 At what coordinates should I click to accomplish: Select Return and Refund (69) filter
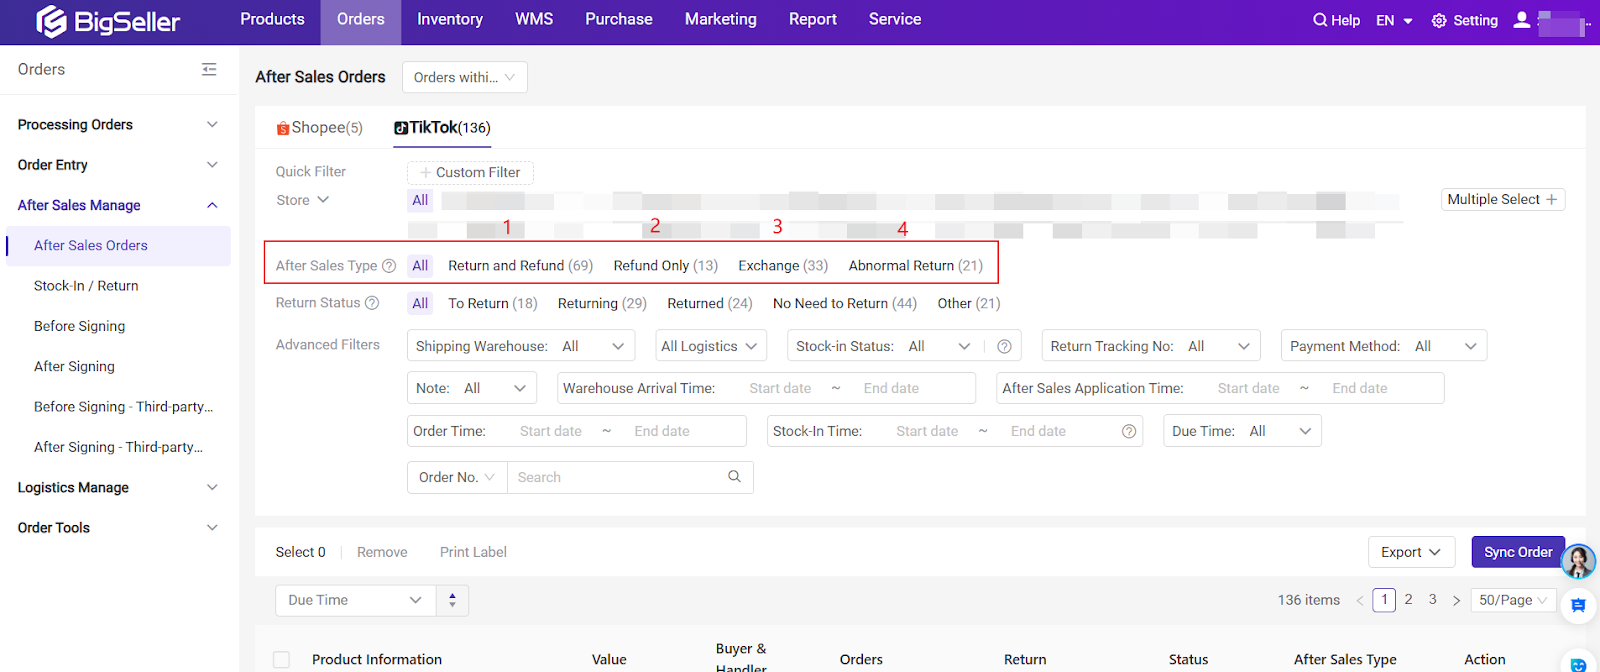520,266
